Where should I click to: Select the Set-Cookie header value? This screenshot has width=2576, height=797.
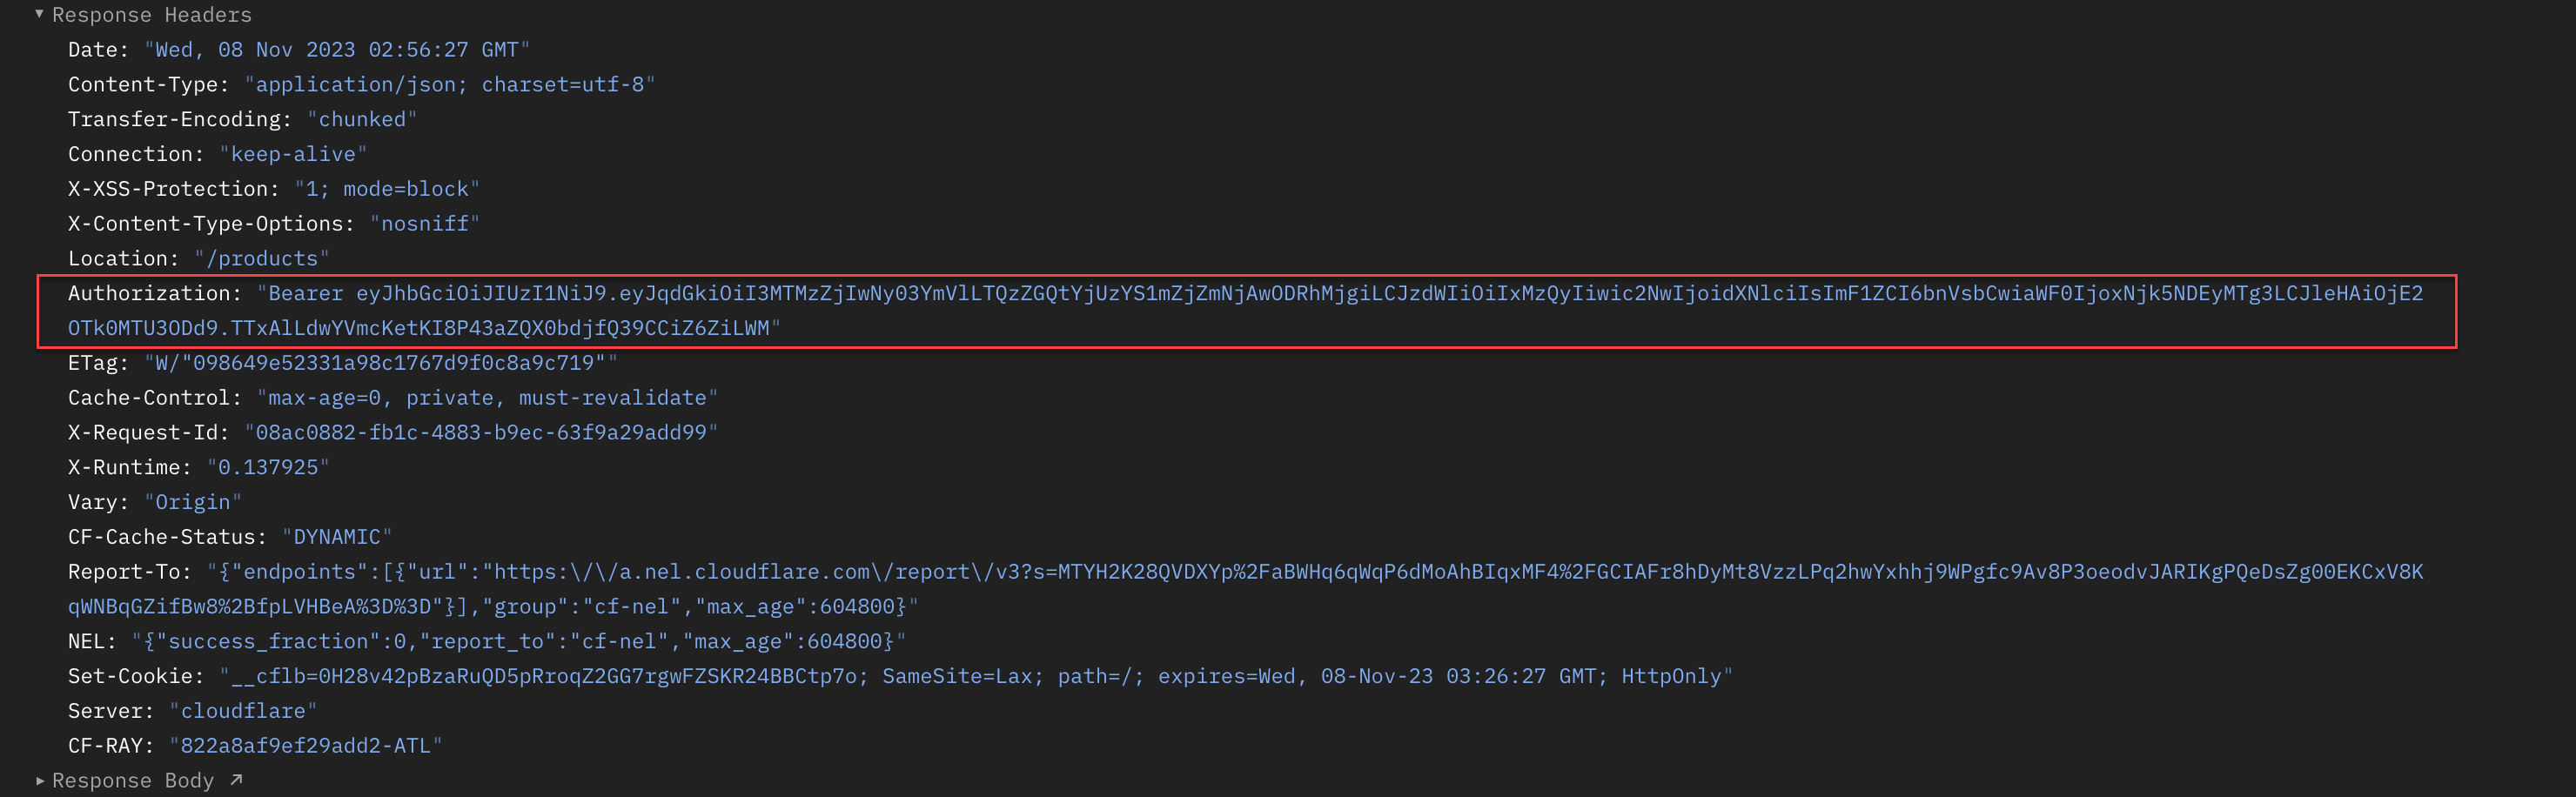point(976,677)
